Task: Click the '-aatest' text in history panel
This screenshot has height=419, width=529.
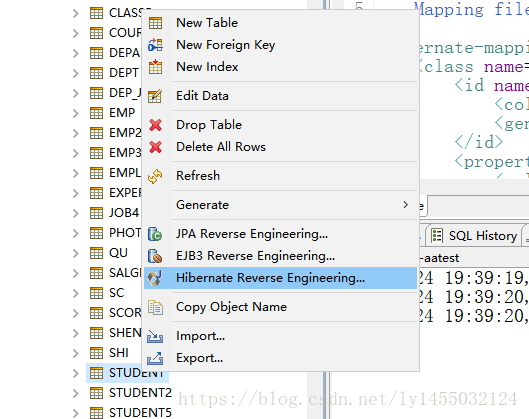Action: [x=440, y=258]
